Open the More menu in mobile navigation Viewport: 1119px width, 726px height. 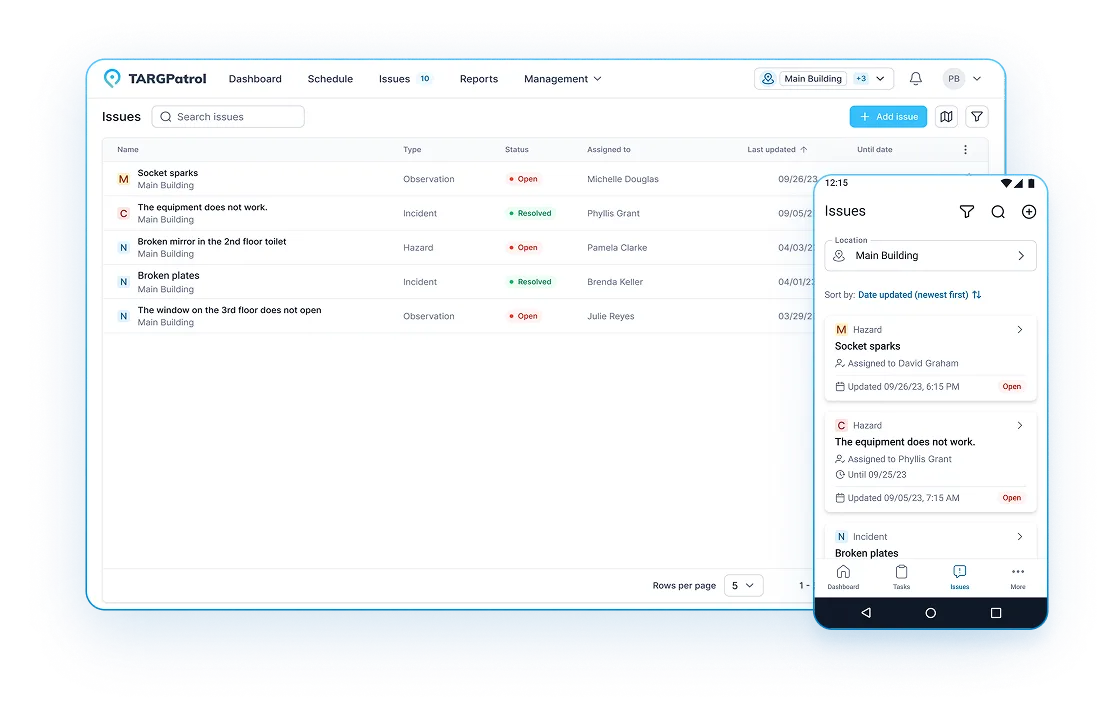pyautogui.click(x=1017, y=577)
